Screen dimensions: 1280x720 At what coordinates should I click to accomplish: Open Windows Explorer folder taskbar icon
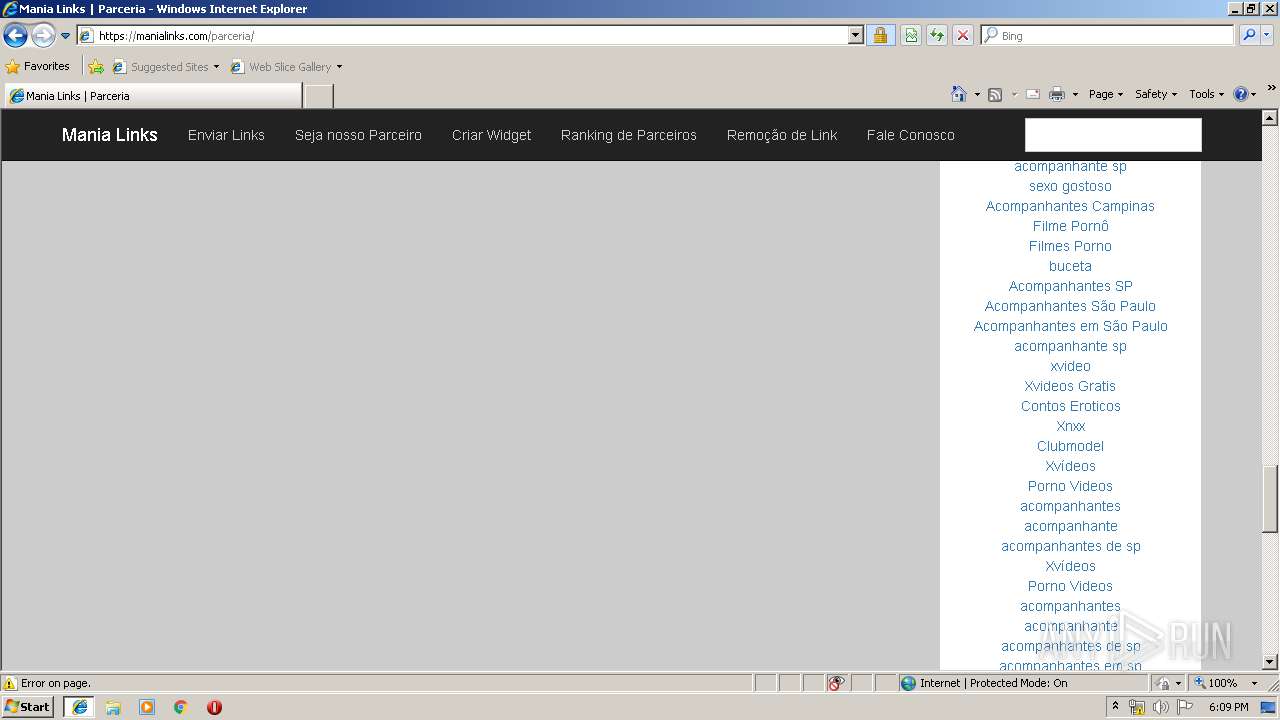[x=113, y=707]
